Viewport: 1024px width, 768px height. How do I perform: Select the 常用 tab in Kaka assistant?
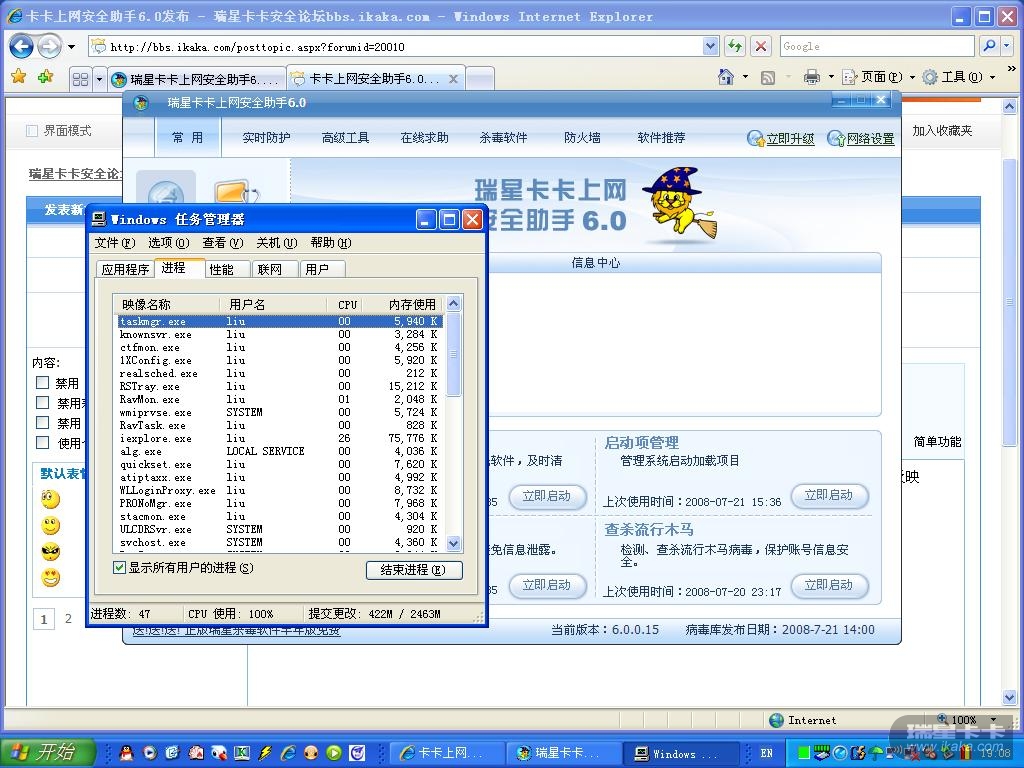click(187, 137)
